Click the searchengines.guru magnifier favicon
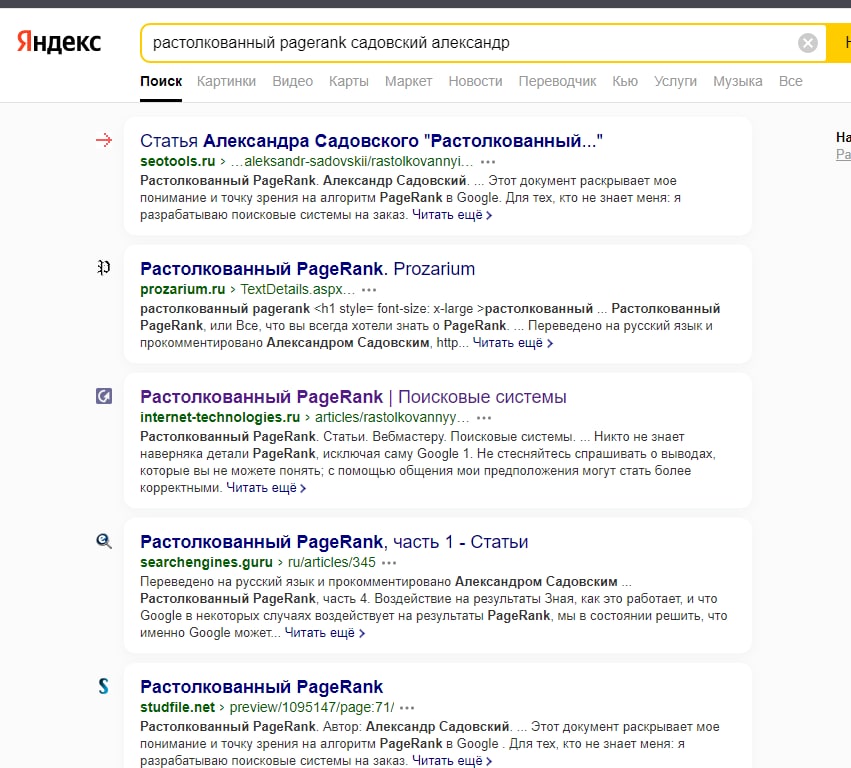851x768 pixels. pos(104,541)
